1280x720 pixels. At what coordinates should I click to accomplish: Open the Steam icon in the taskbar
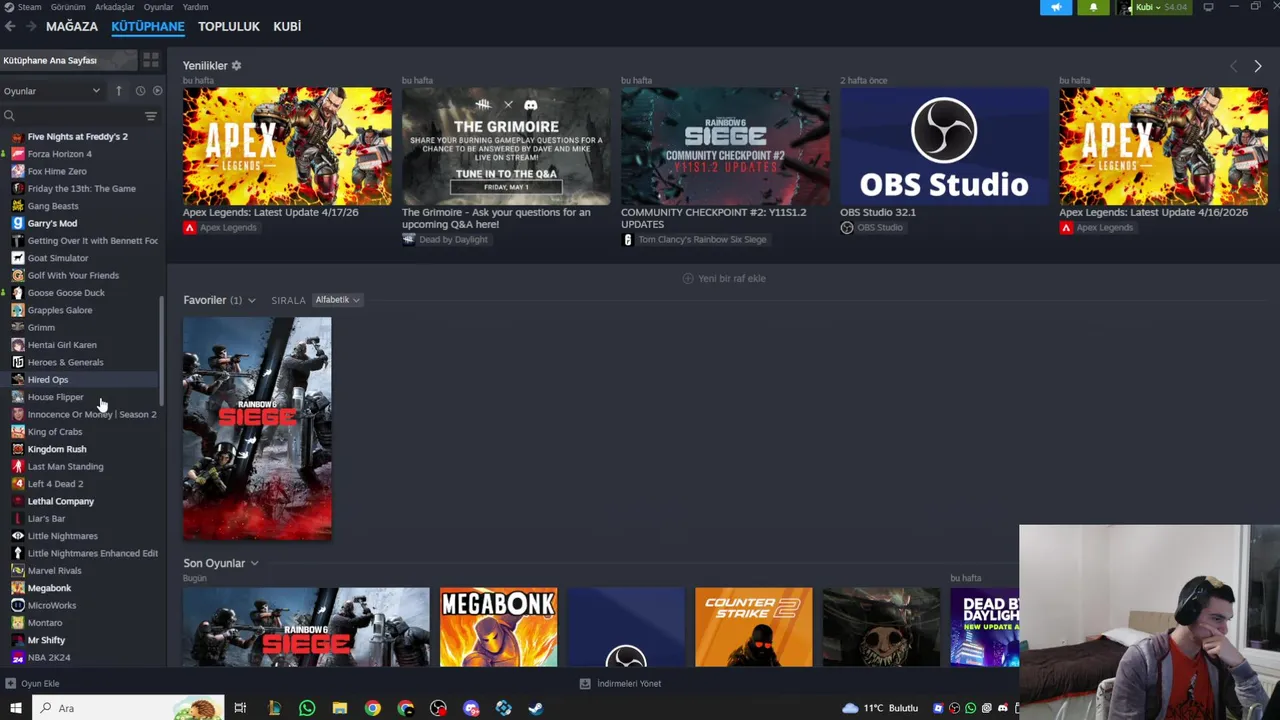pyautogui.click(x=536, y=708)
